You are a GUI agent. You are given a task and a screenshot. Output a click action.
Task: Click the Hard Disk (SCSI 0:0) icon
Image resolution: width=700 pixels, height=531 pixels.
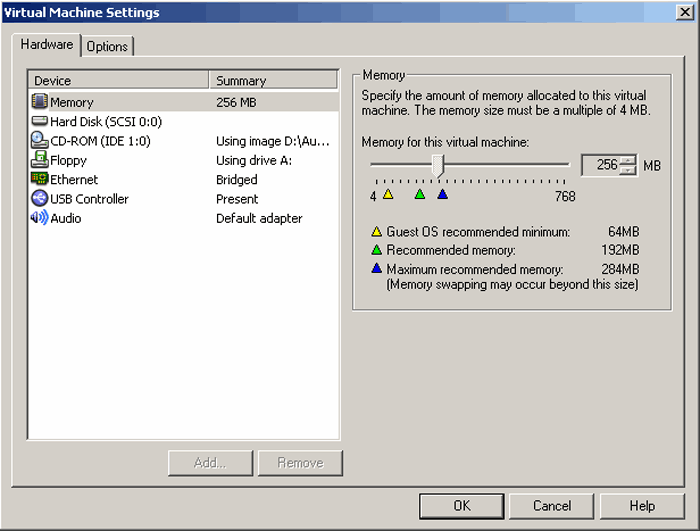[x=40, y=121]
